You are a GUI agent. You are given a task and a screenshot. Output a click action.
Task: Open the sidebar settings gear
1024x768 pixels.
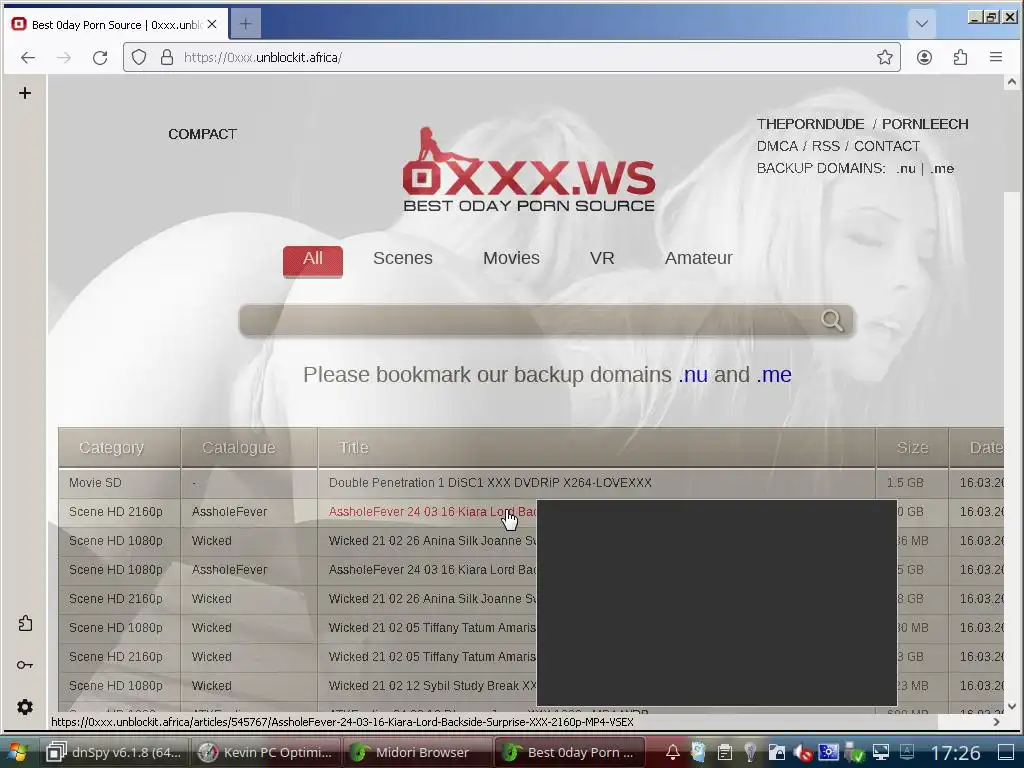pos(25,707)
